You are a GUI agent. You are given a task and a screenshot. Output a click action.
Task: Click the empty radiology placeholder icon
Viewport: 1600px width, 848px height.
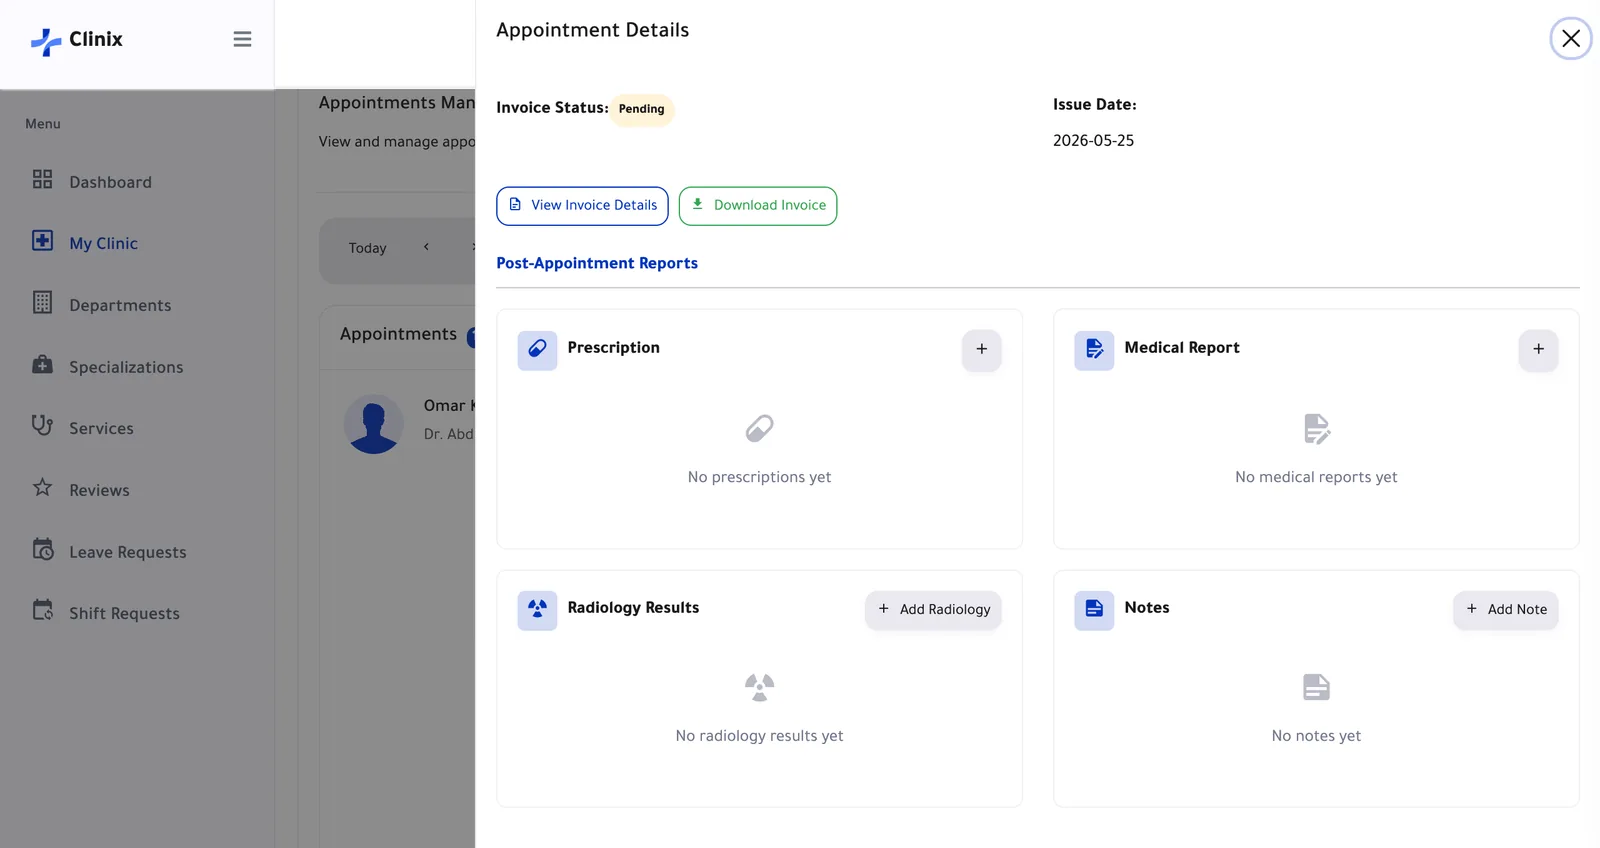pyautogui.click(x=759, y=688)
